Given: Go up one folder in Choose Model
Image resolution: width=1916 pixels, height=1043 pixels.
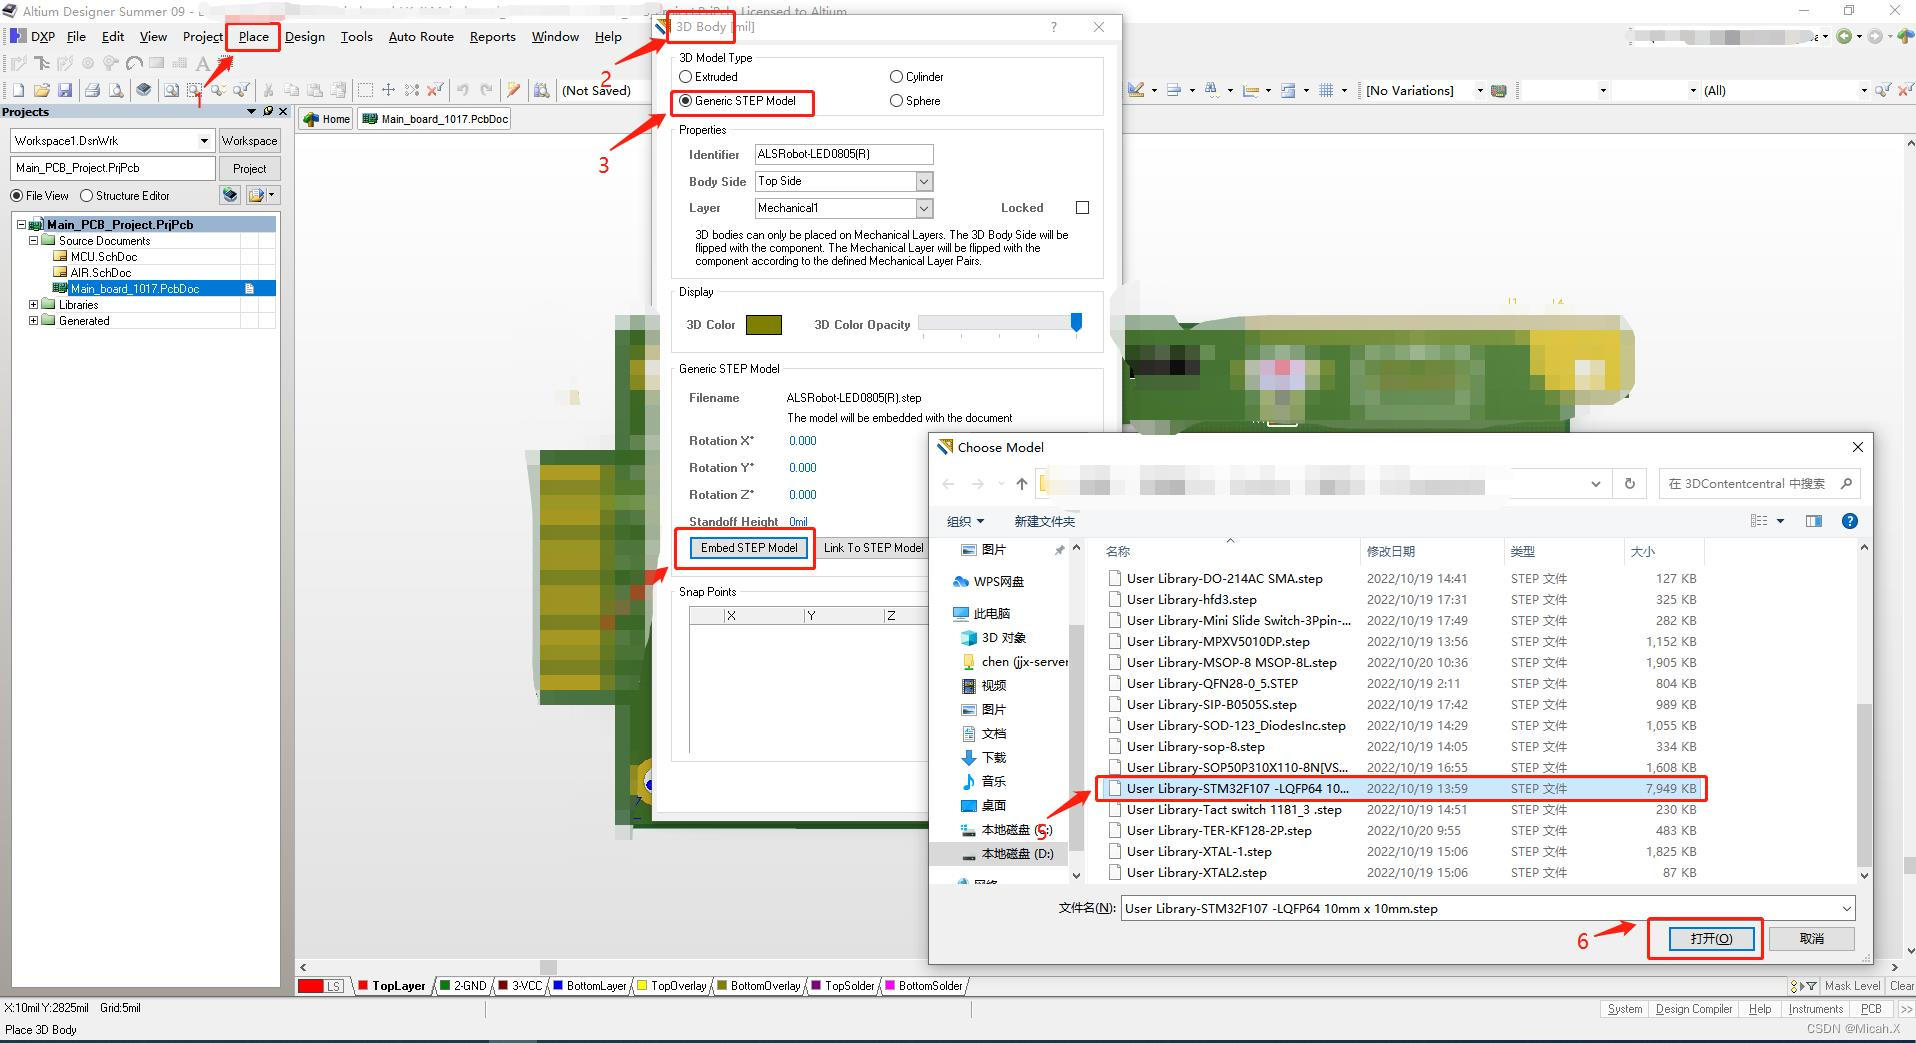Looking at the screenshot, I should [x=1021, y=484].
